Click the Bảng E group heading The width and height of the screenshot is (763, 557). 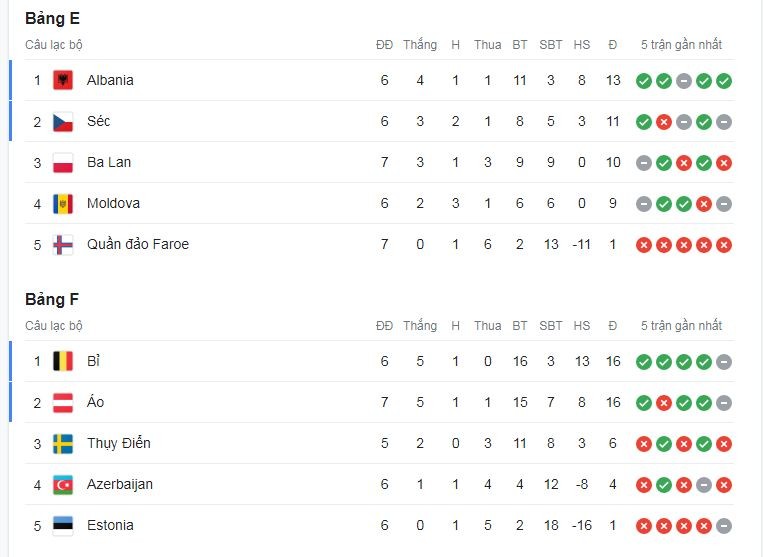point(52,18)
